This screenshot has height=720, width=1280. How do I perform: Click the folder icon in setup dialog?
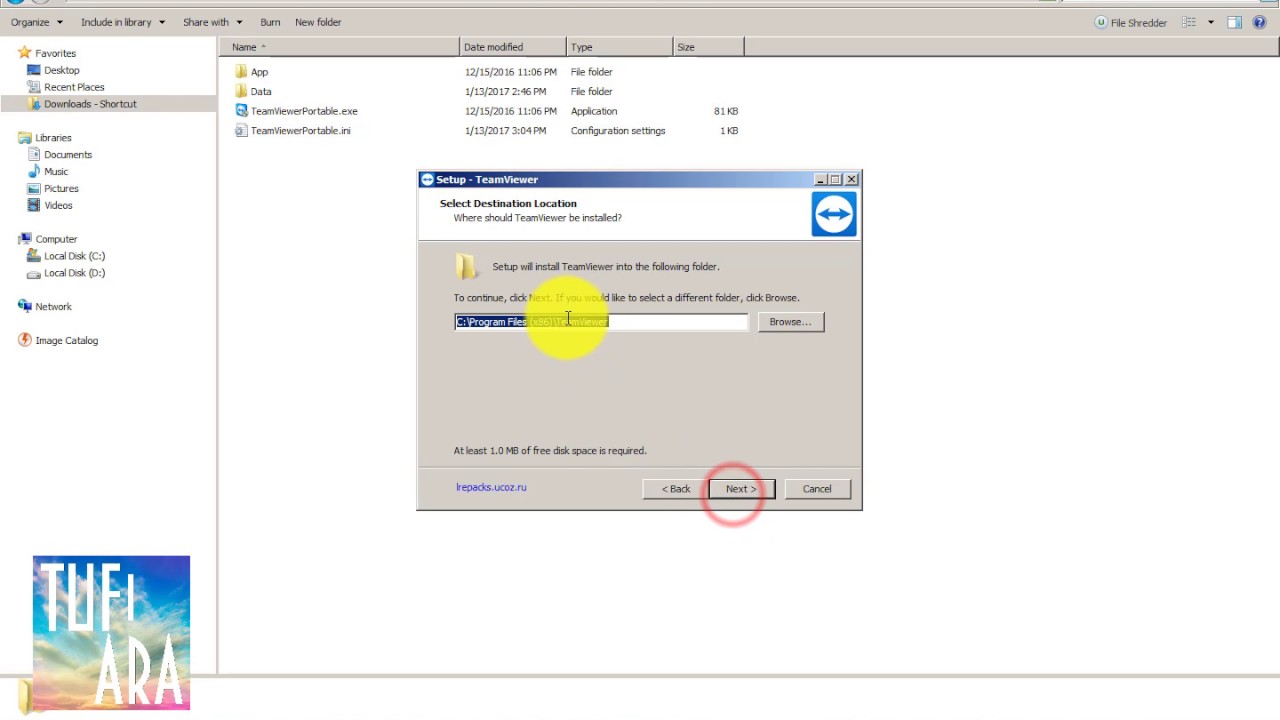coord(466,266)
